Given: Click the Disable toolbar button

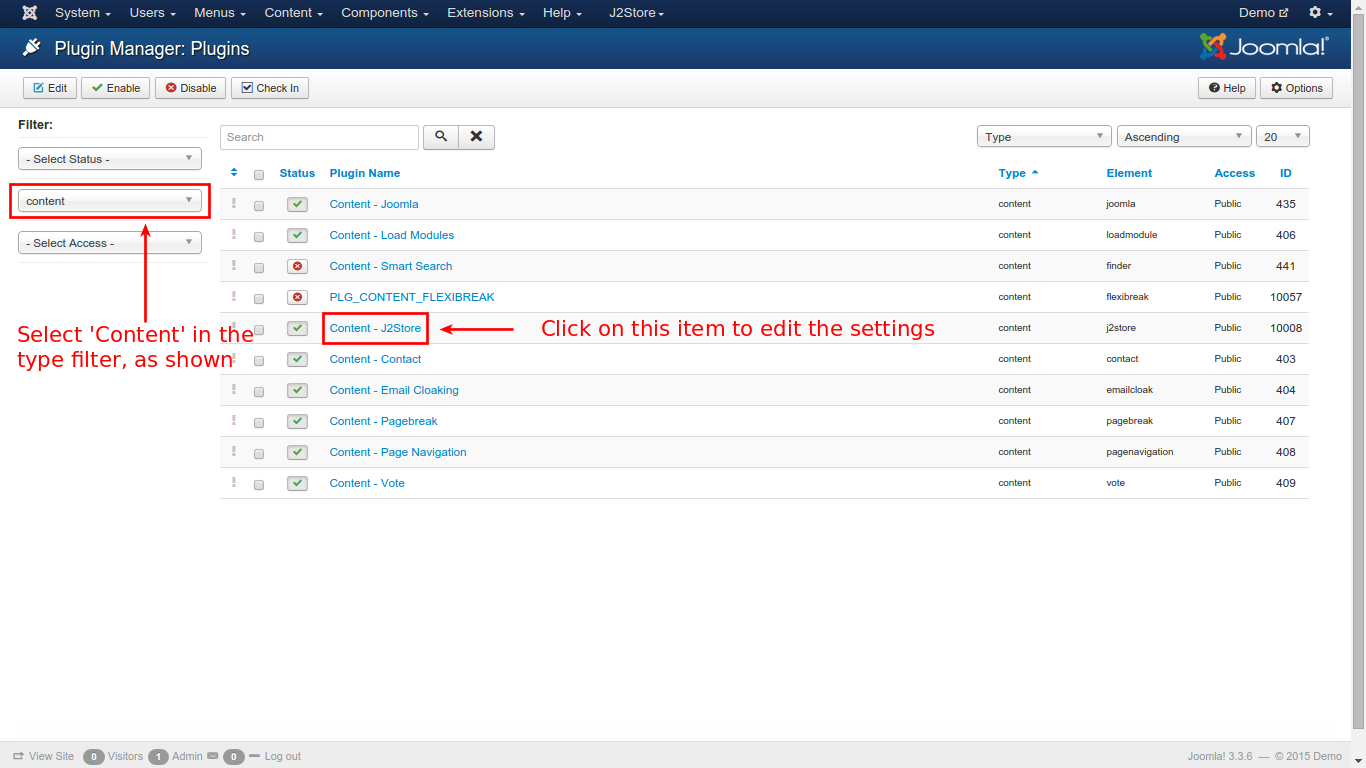Looking at the screenshot, I should (191, 88).
